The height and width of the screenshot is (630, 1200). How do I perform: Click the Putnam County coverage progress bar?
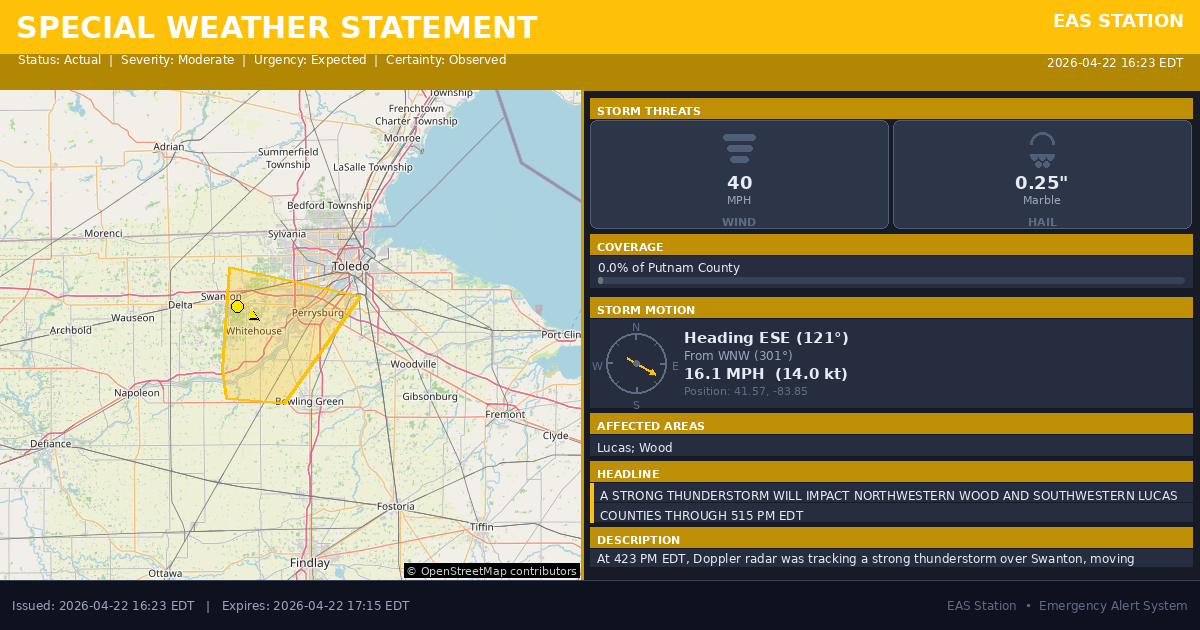click(890, 281)
